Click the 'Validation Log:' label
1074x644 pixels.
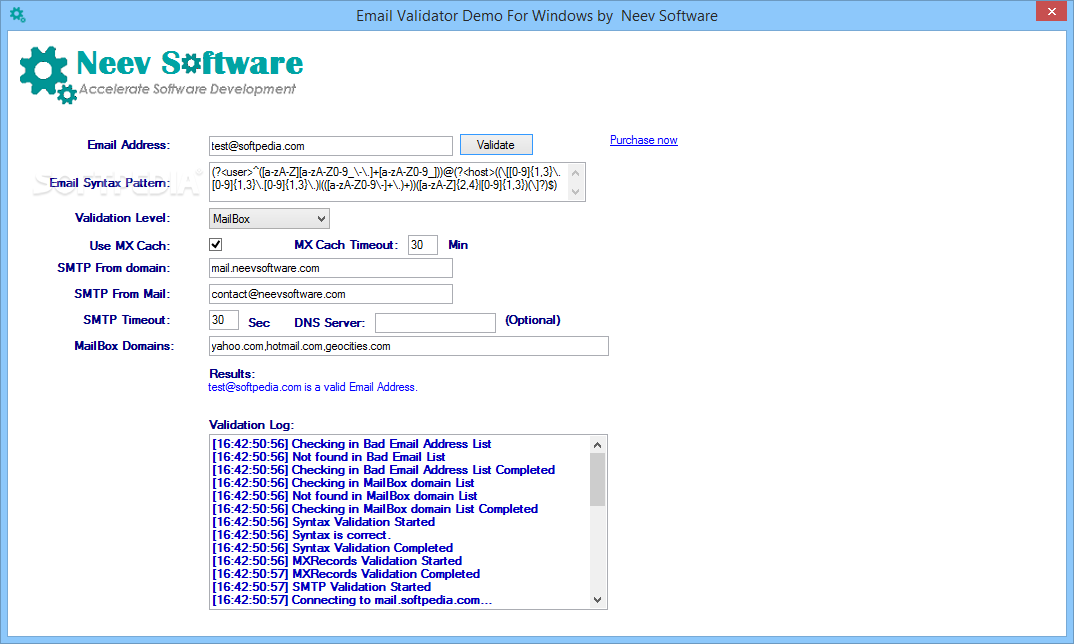(251, 425)
